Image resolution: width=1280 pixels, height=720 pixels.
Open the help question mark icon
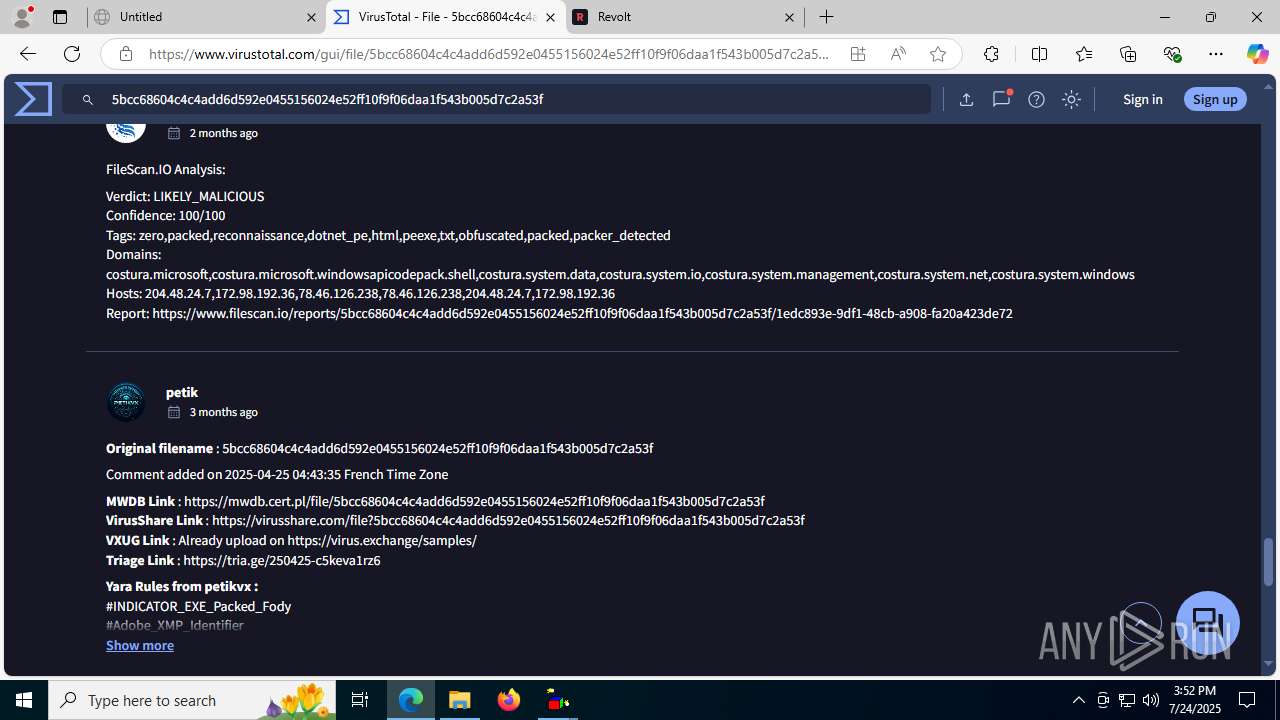(1036, 99)
